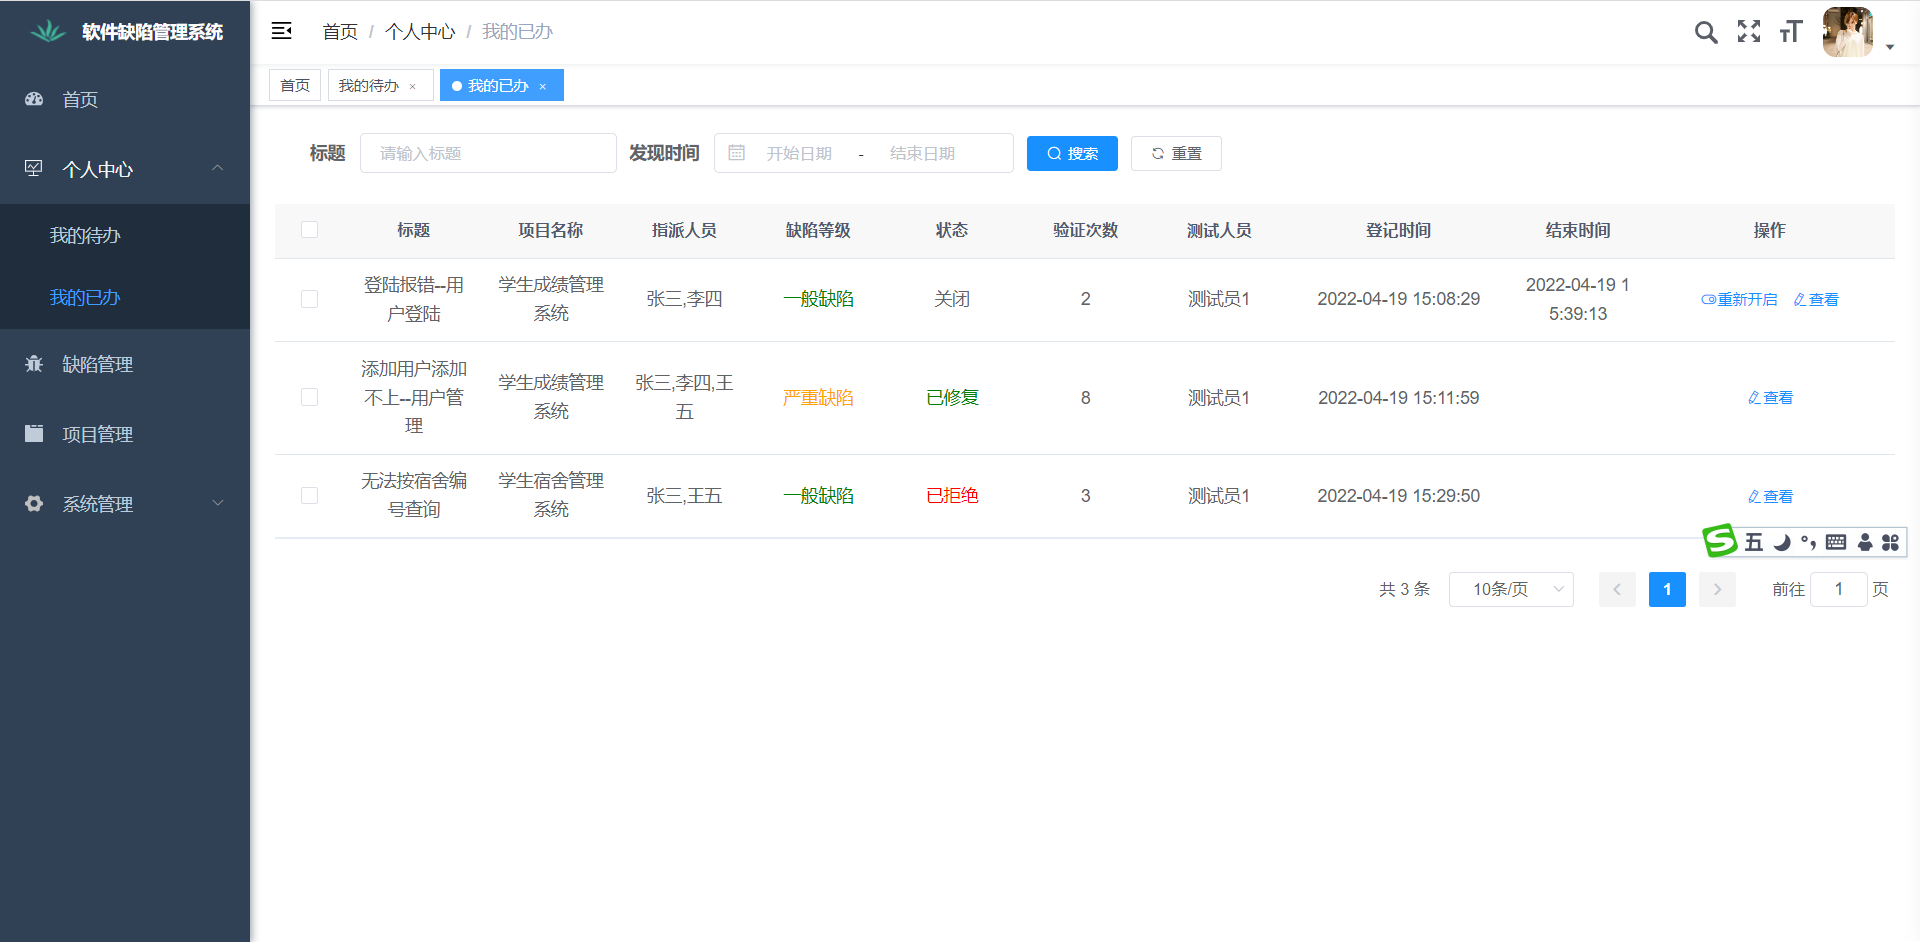
Task: Click the user avatar picture
Action: click(x=1848, y=32)
